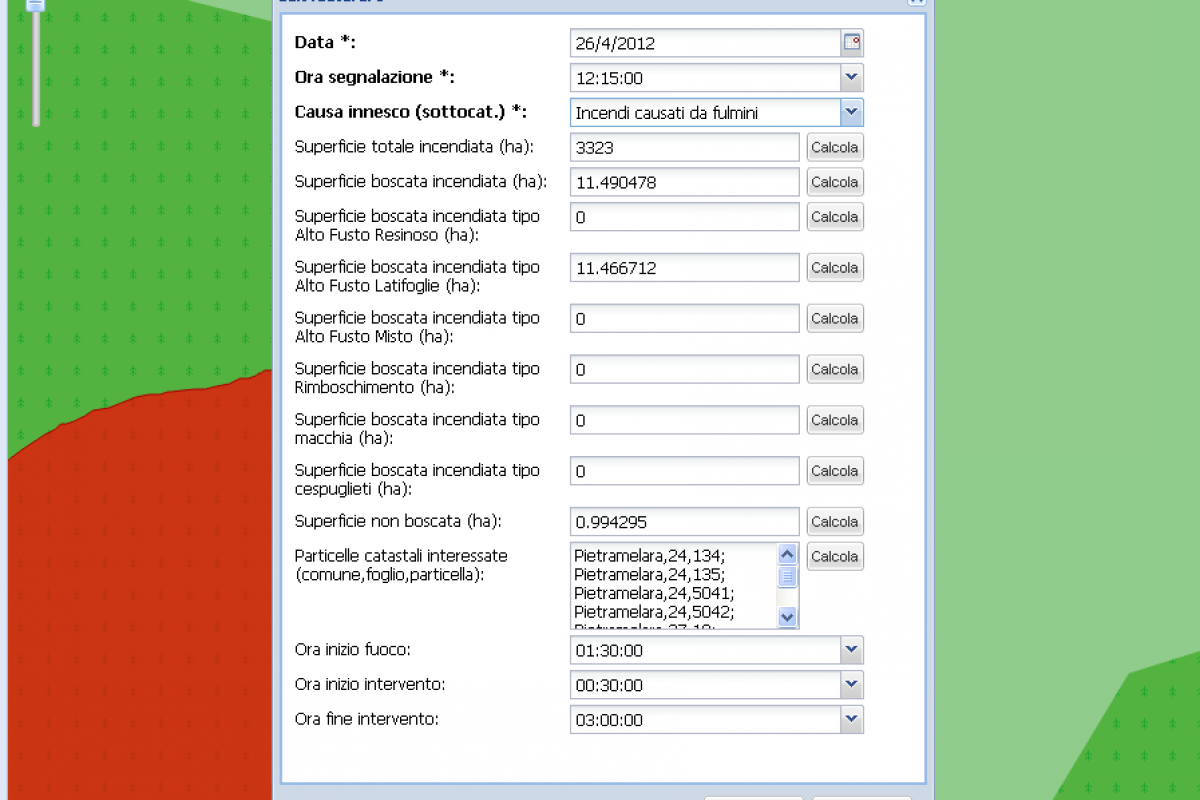This screenshot has height=800, width=1200.
Task: Click the macchia surface value field
Action: (x=685, y=420)
